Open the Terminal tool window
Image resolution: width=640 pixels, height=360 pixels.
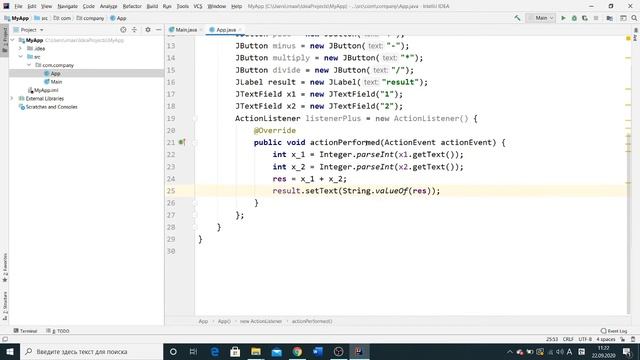(25, 331)
